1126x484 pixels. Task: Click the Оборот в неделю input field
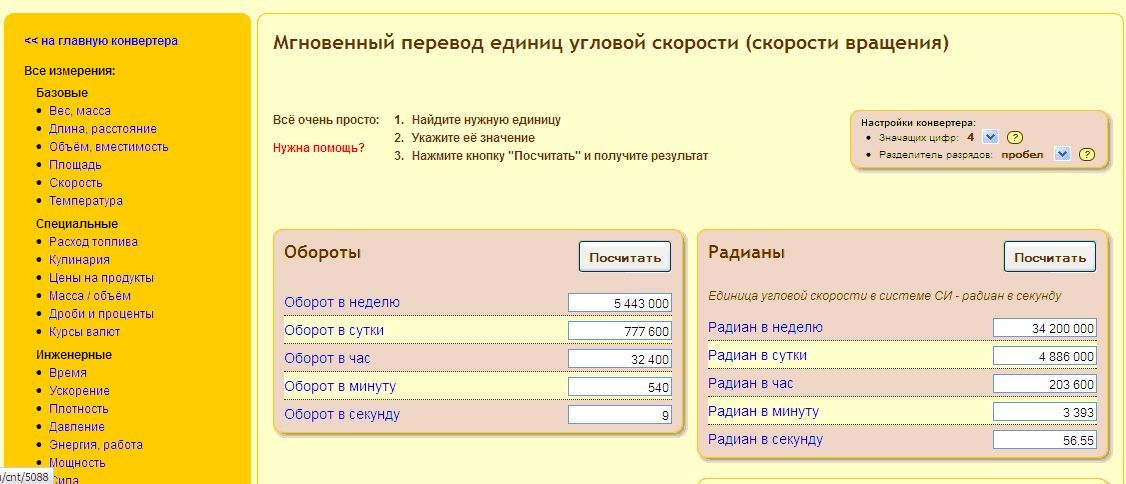(619, 303)
